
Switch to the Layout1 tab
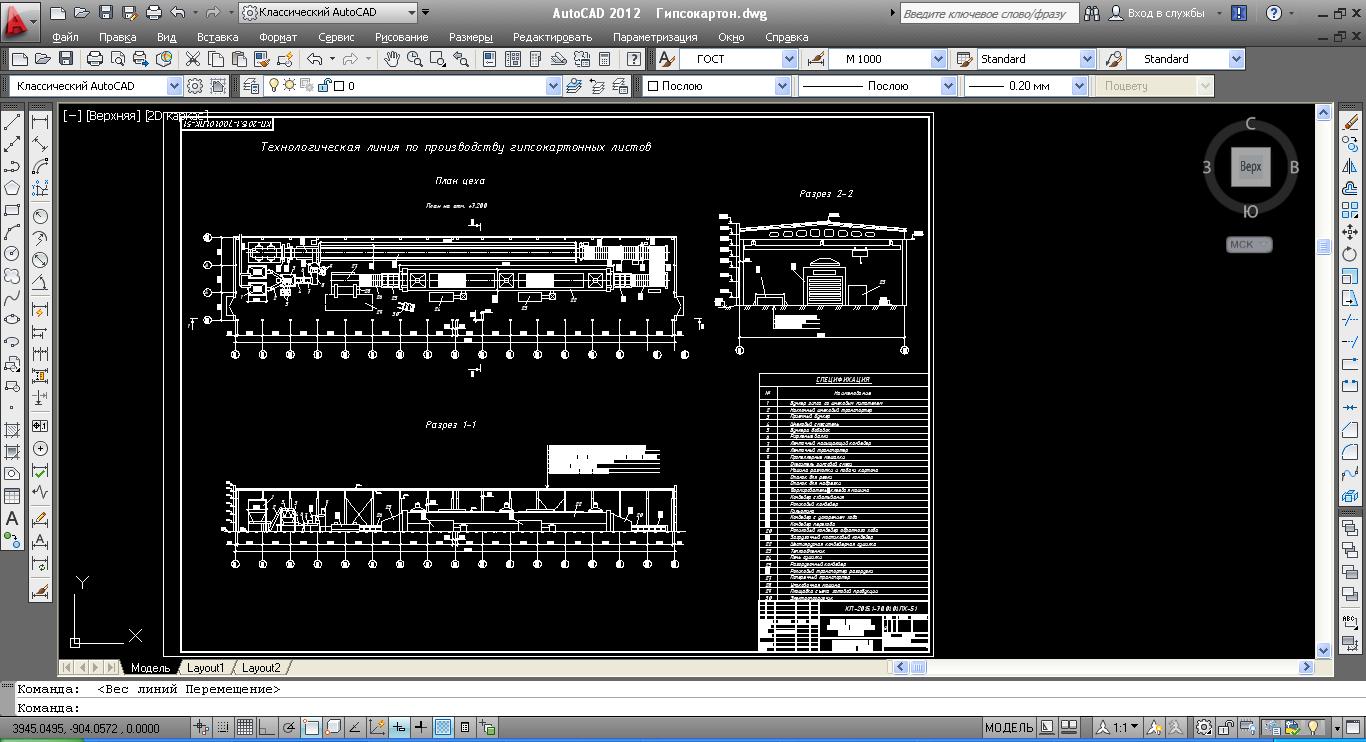tap(205, 667)
